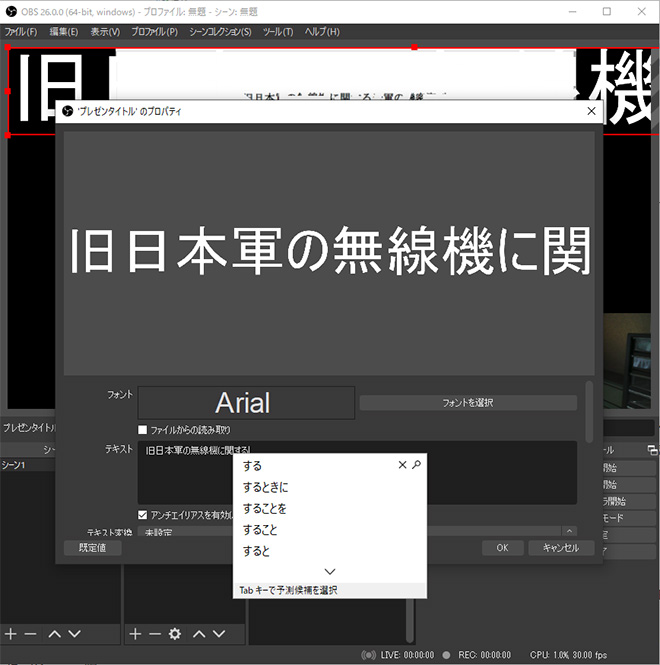Open the シーンコレクション(S) menu

tap(220, 32)
